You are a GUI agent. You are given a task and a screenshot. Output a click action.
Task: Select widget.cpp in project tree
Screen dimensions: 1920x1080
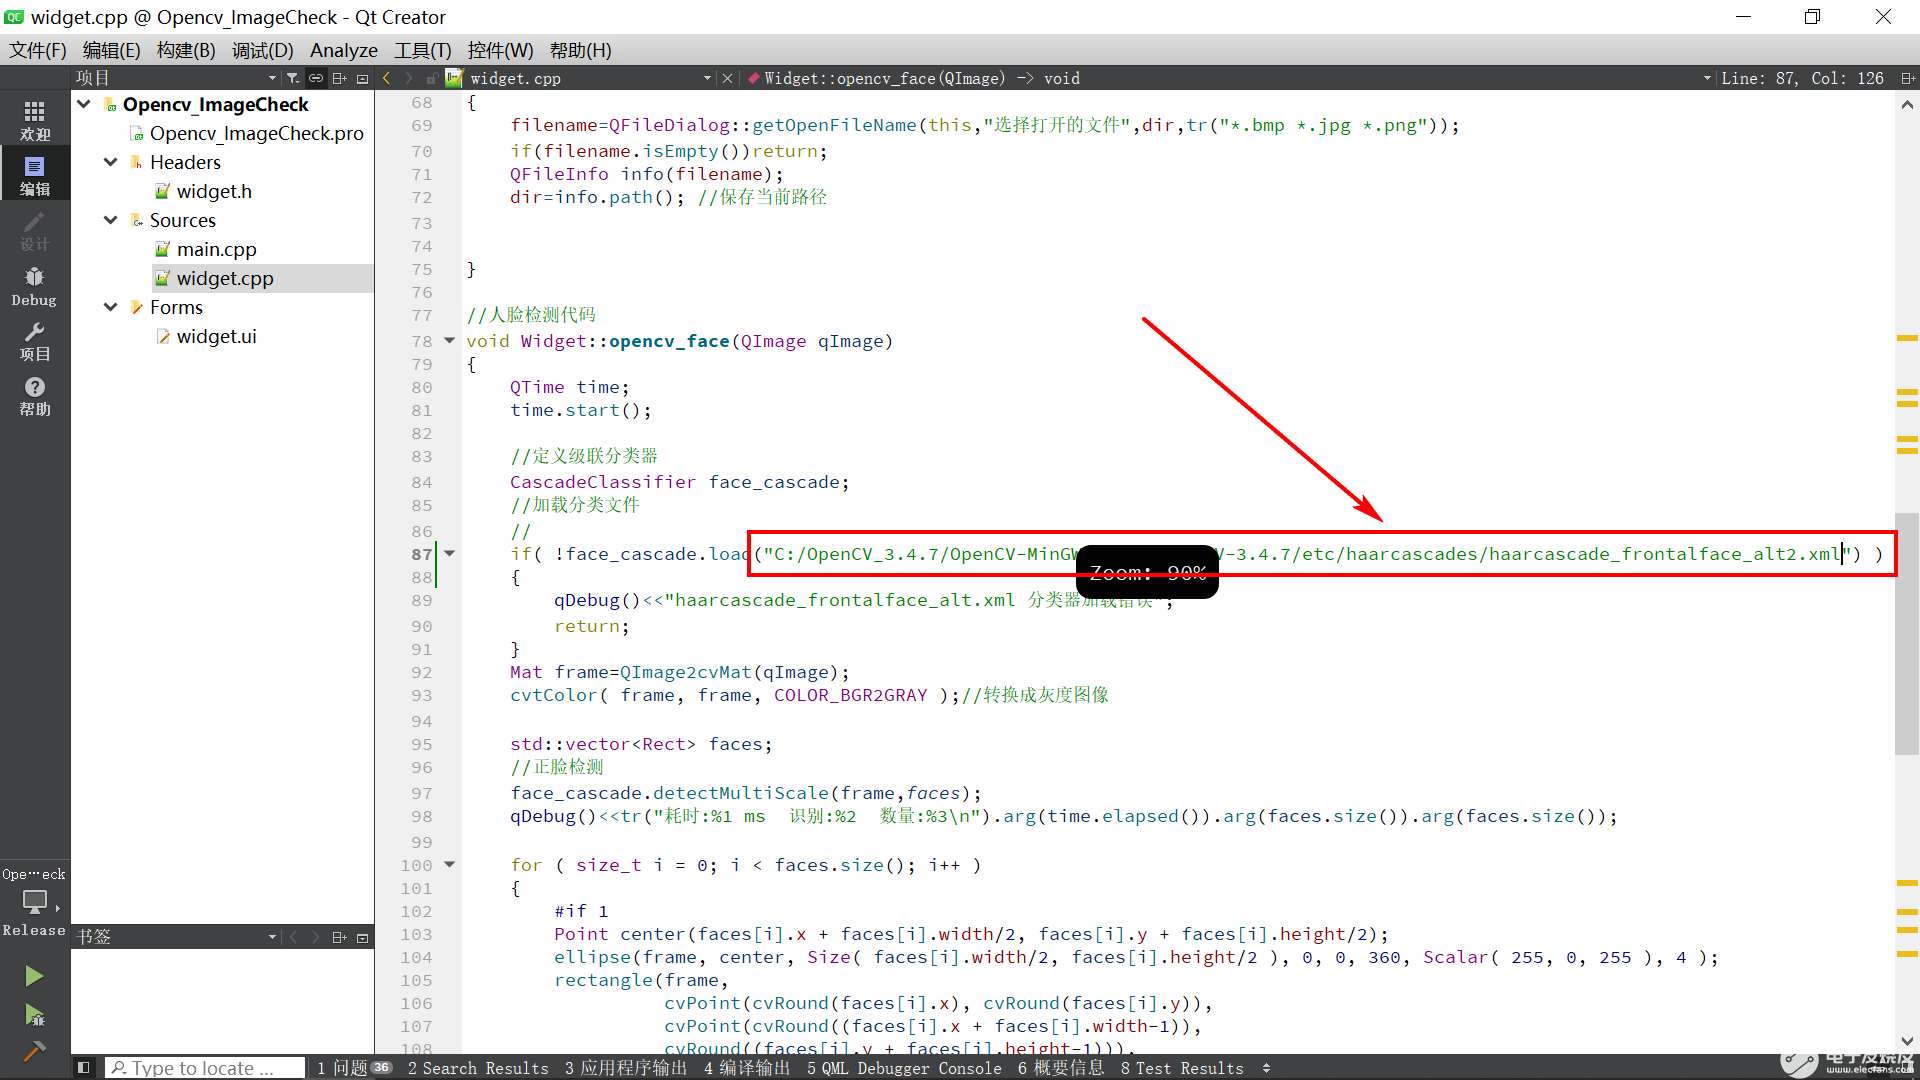[225, 278]
